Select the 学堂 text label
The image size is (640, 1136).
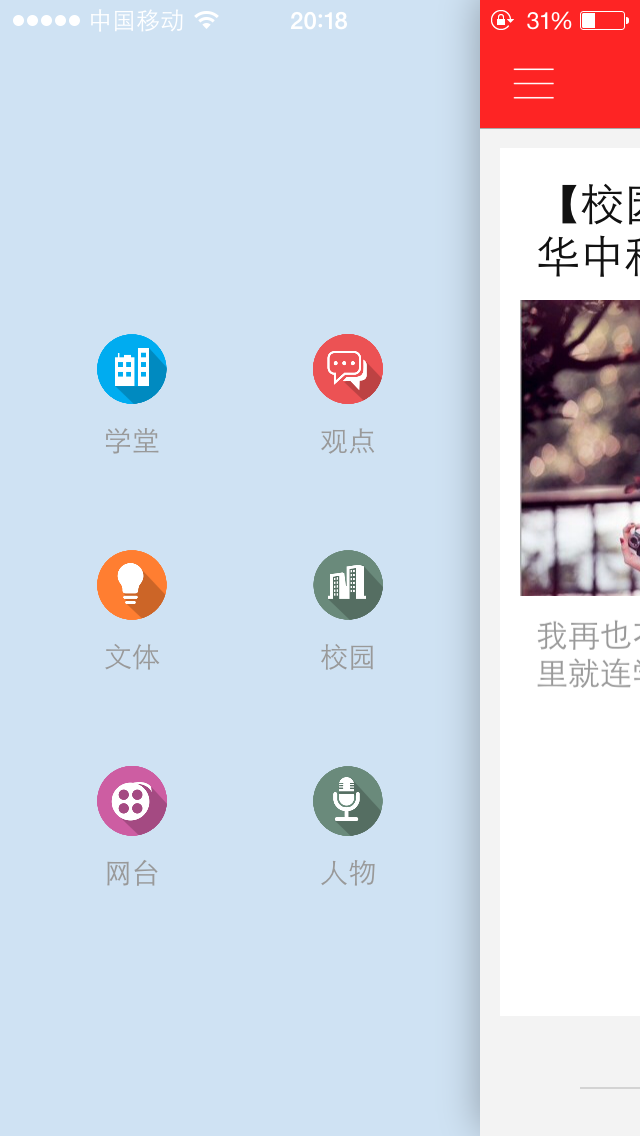[132, 441]
